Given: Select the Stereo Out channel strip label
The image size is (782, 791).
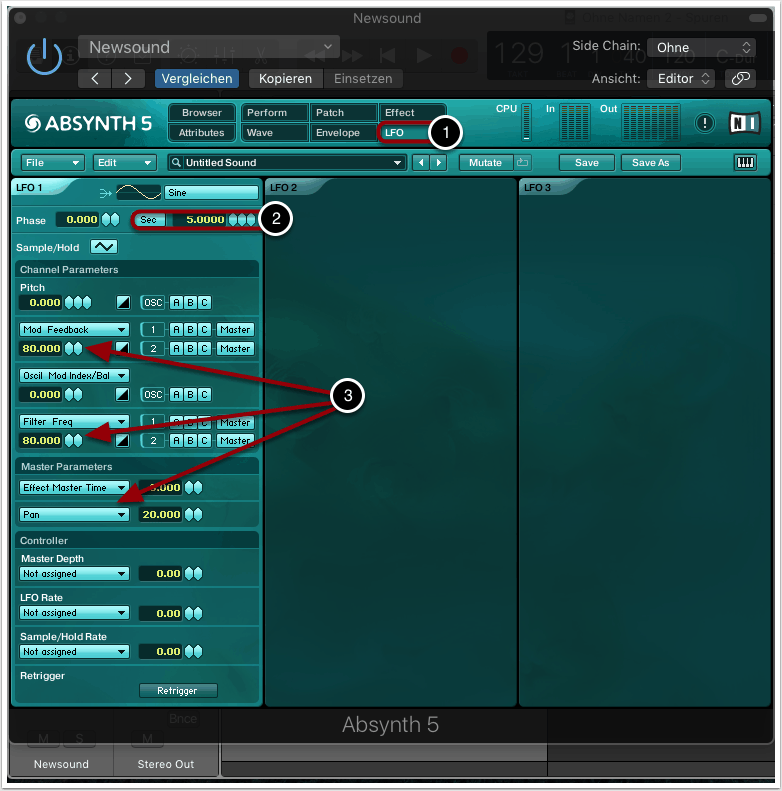Looking at the screenshot, I should tap(166, 764).
